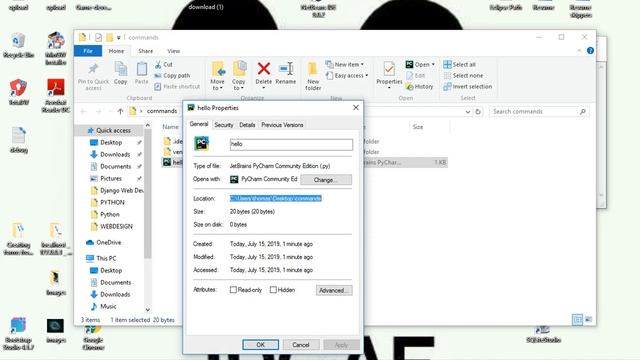Click the Copy icon in the ribbon

(120, 69)
